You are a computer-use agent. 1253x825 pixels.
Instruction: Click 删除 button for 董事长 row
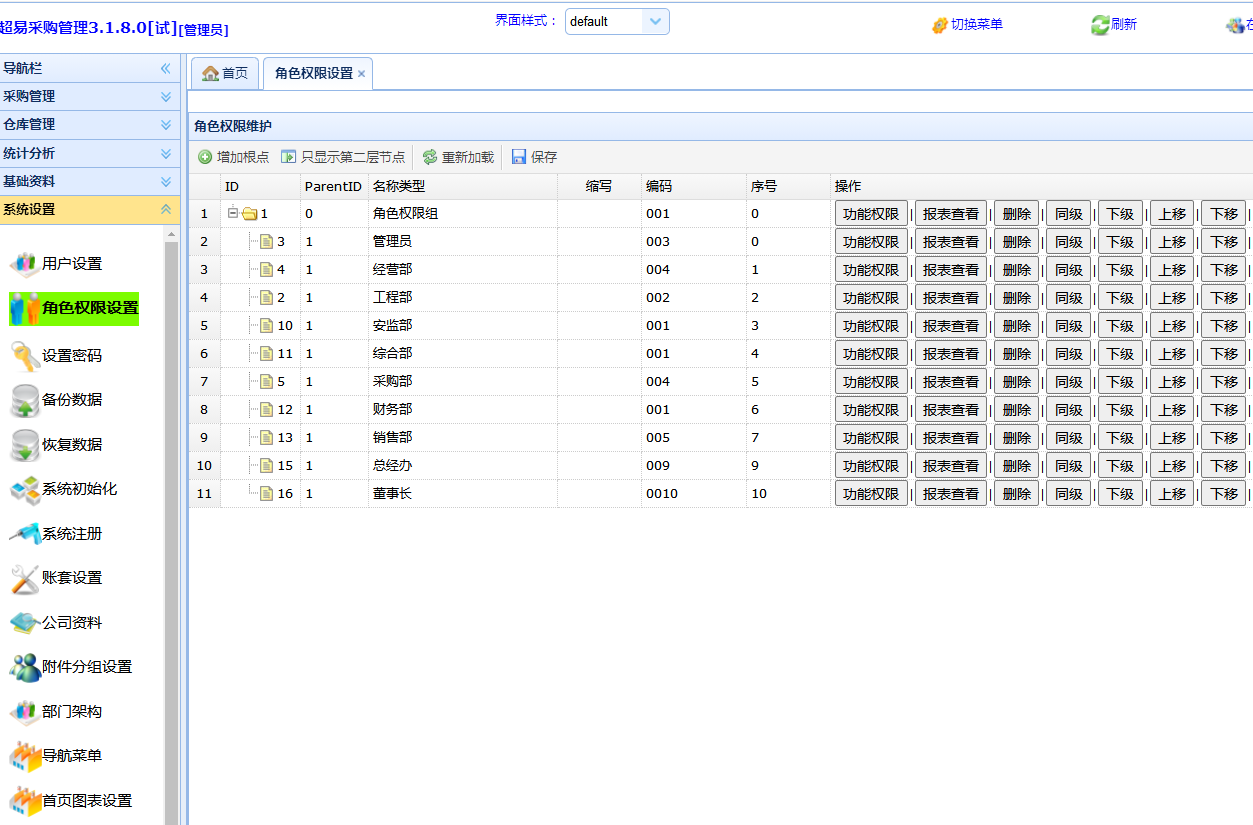(x=1016, y=494)
